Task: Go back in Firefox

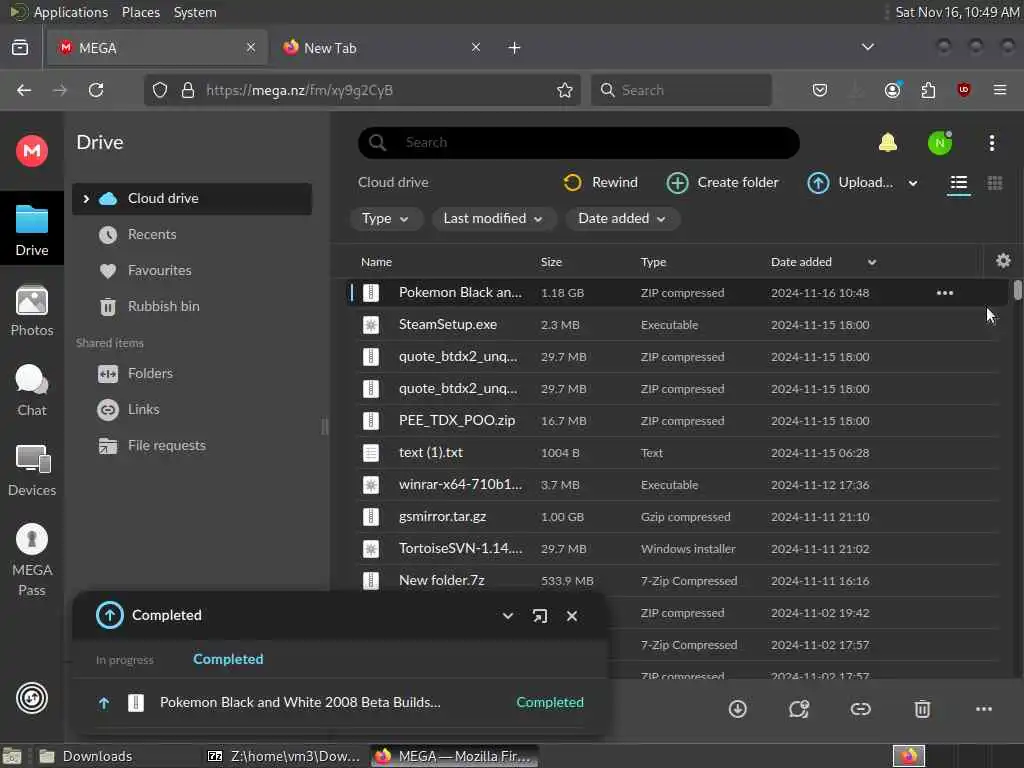Action: coord(24,90)
